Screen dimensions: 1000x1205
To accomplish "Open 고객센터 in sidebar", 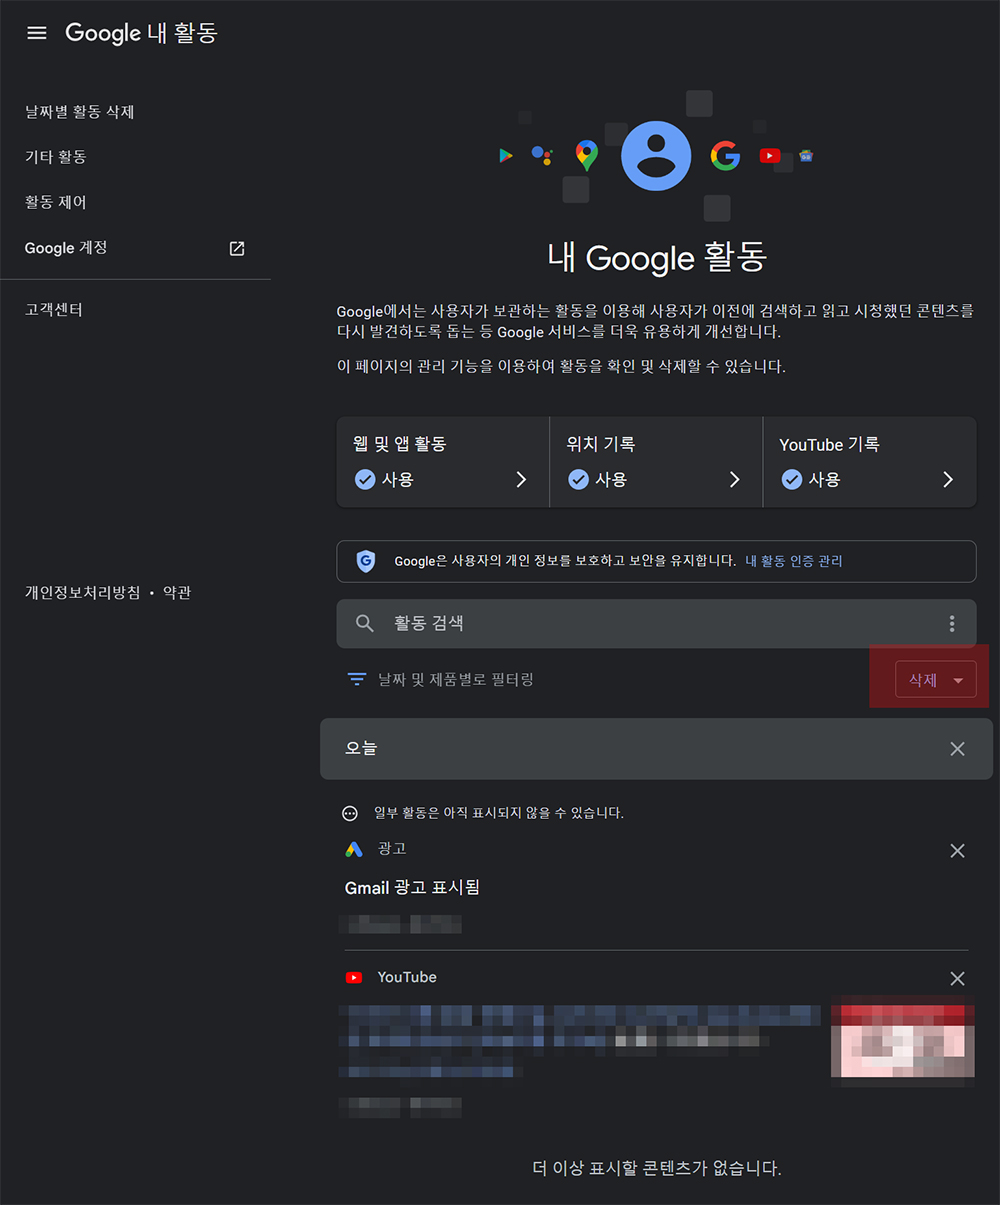I will (x=54, y=310).
